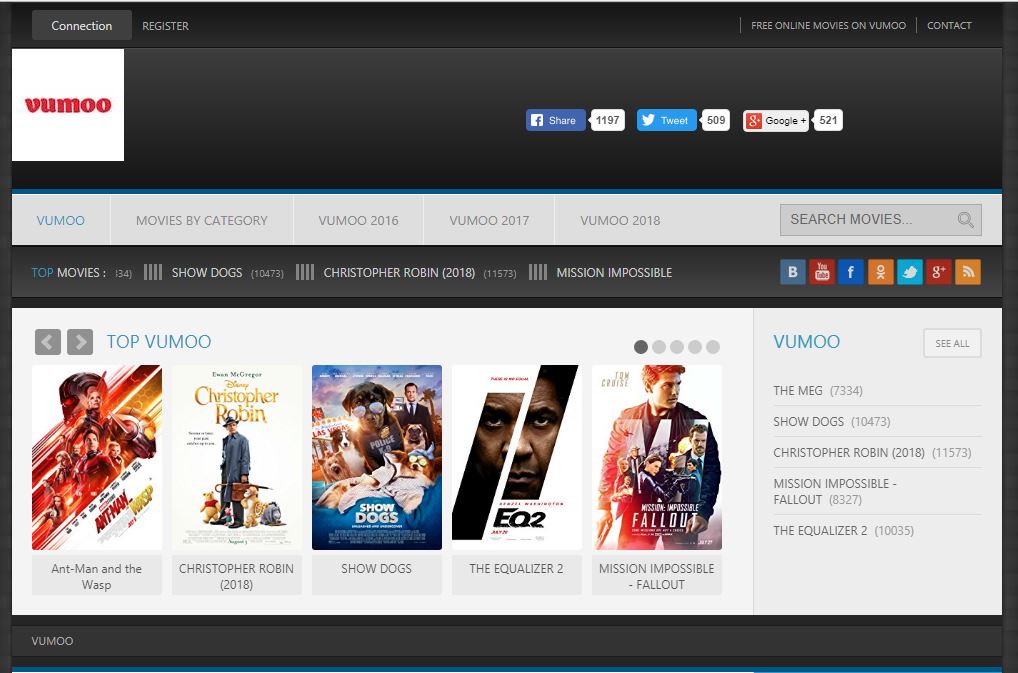Click the Vumoo logo image
1018x673 pixels.
click(68, 105)
